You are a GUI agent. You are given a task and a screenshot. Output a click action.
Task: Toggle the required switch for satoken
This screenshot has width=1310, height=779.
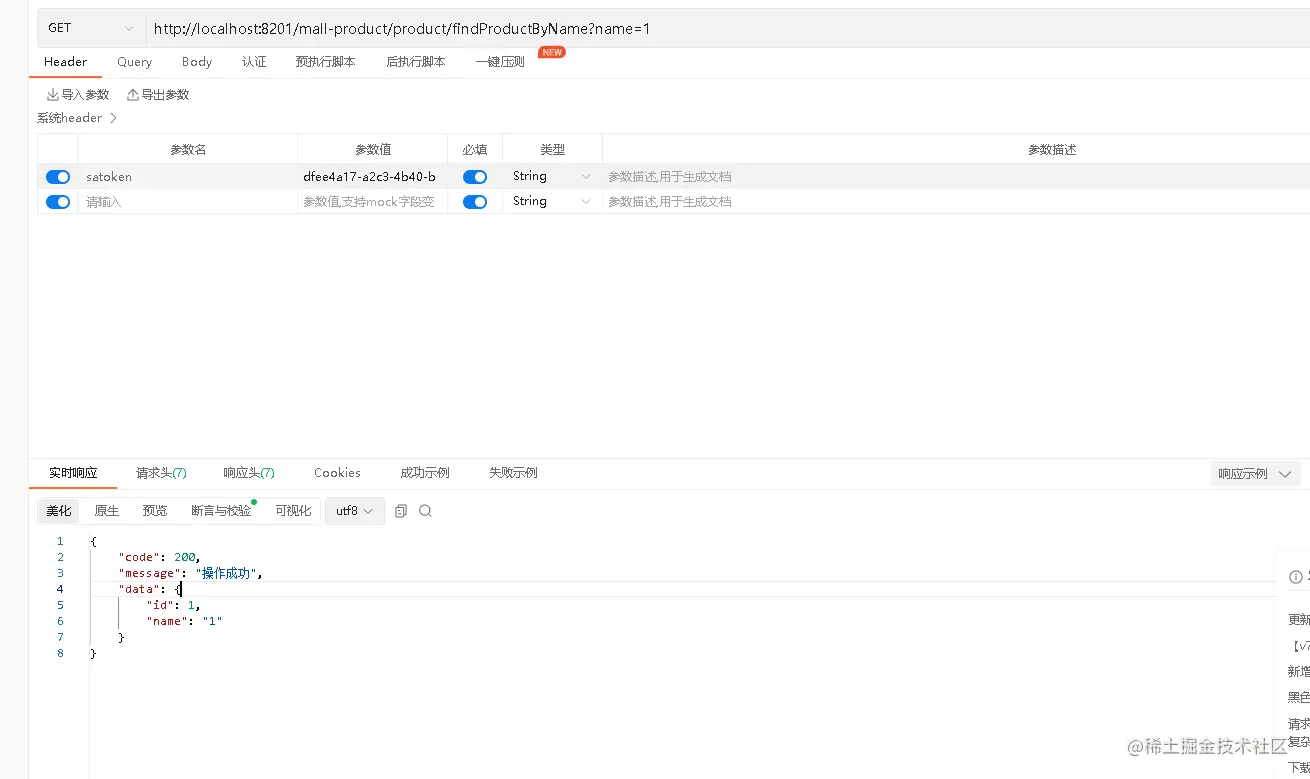tap(475, 177)
